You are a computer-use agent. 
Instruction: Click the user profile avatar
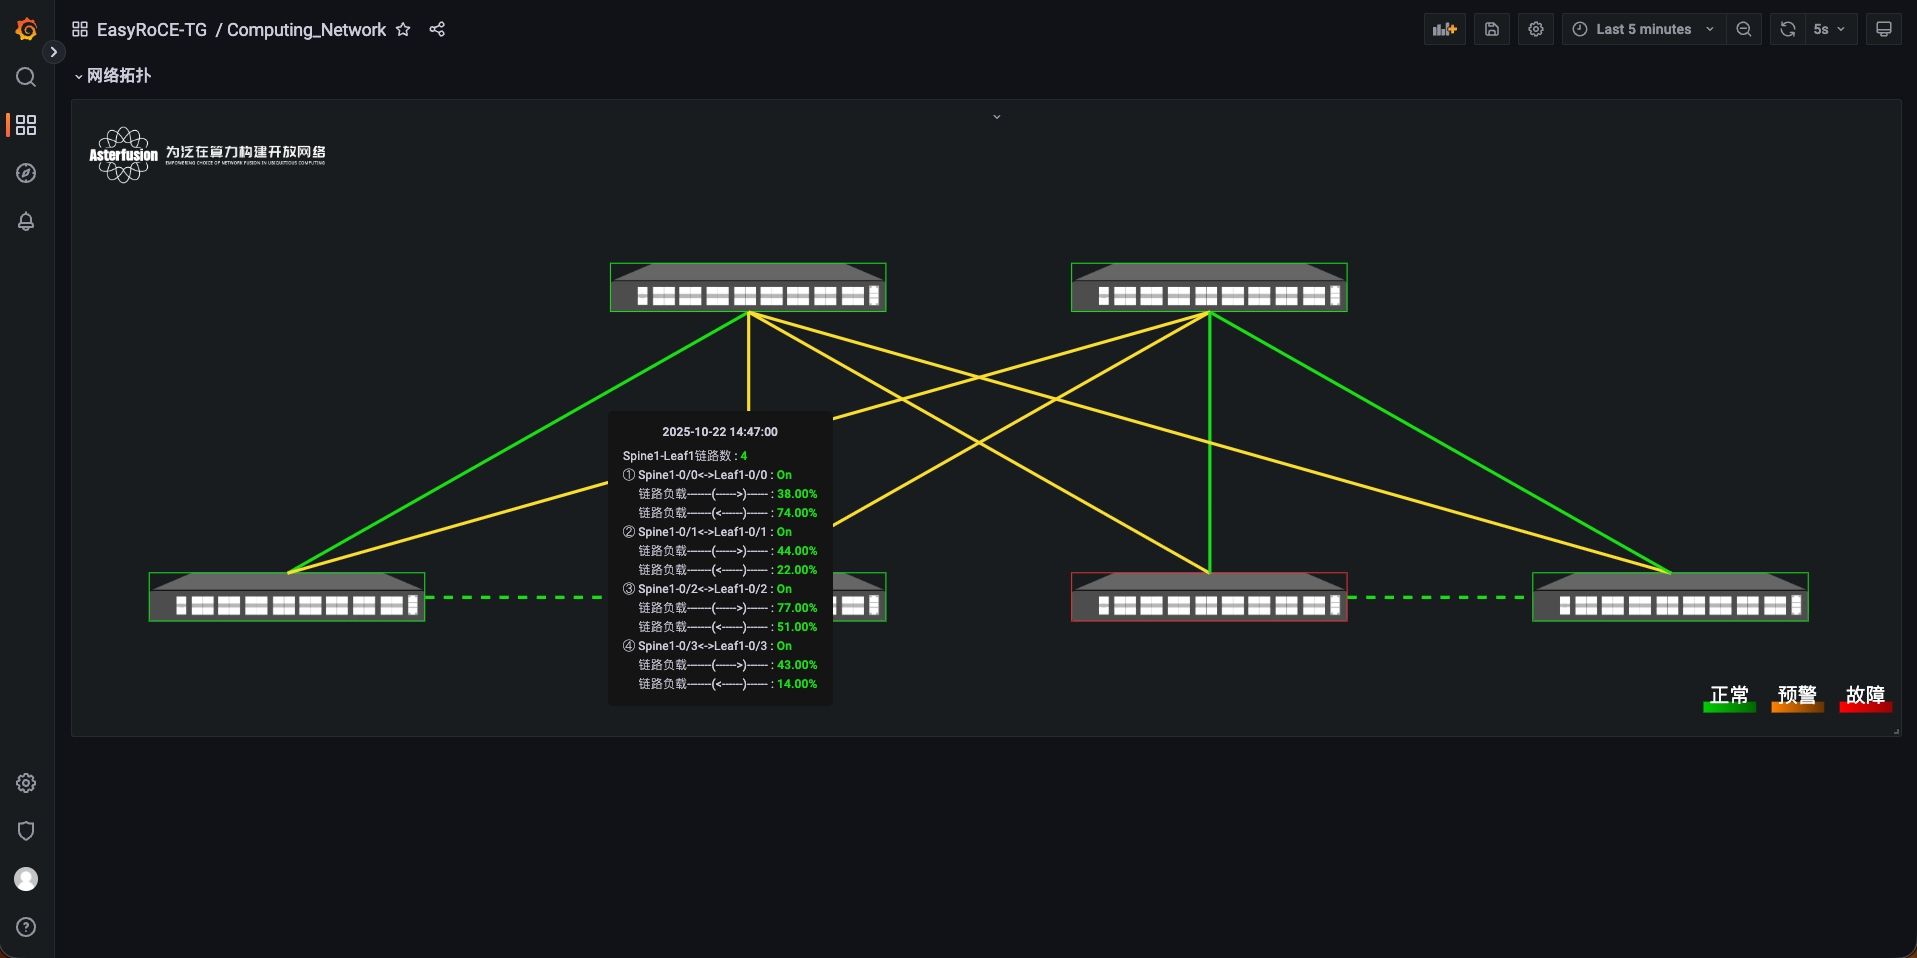tap(26, 879)
